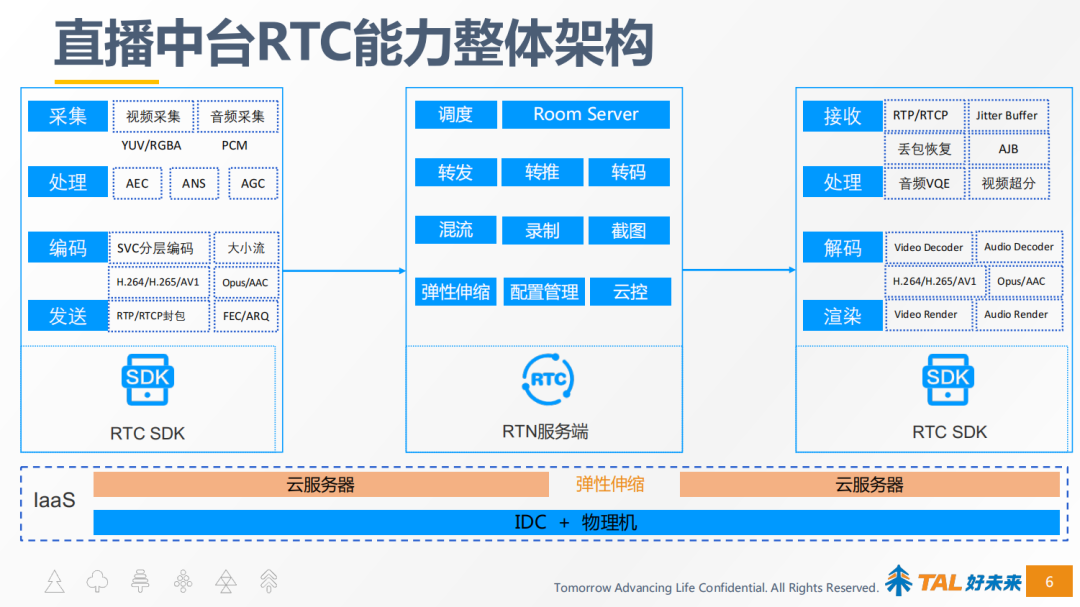Select the 音频VQE box
1080x607 pixels.
(x=924, y=183)
